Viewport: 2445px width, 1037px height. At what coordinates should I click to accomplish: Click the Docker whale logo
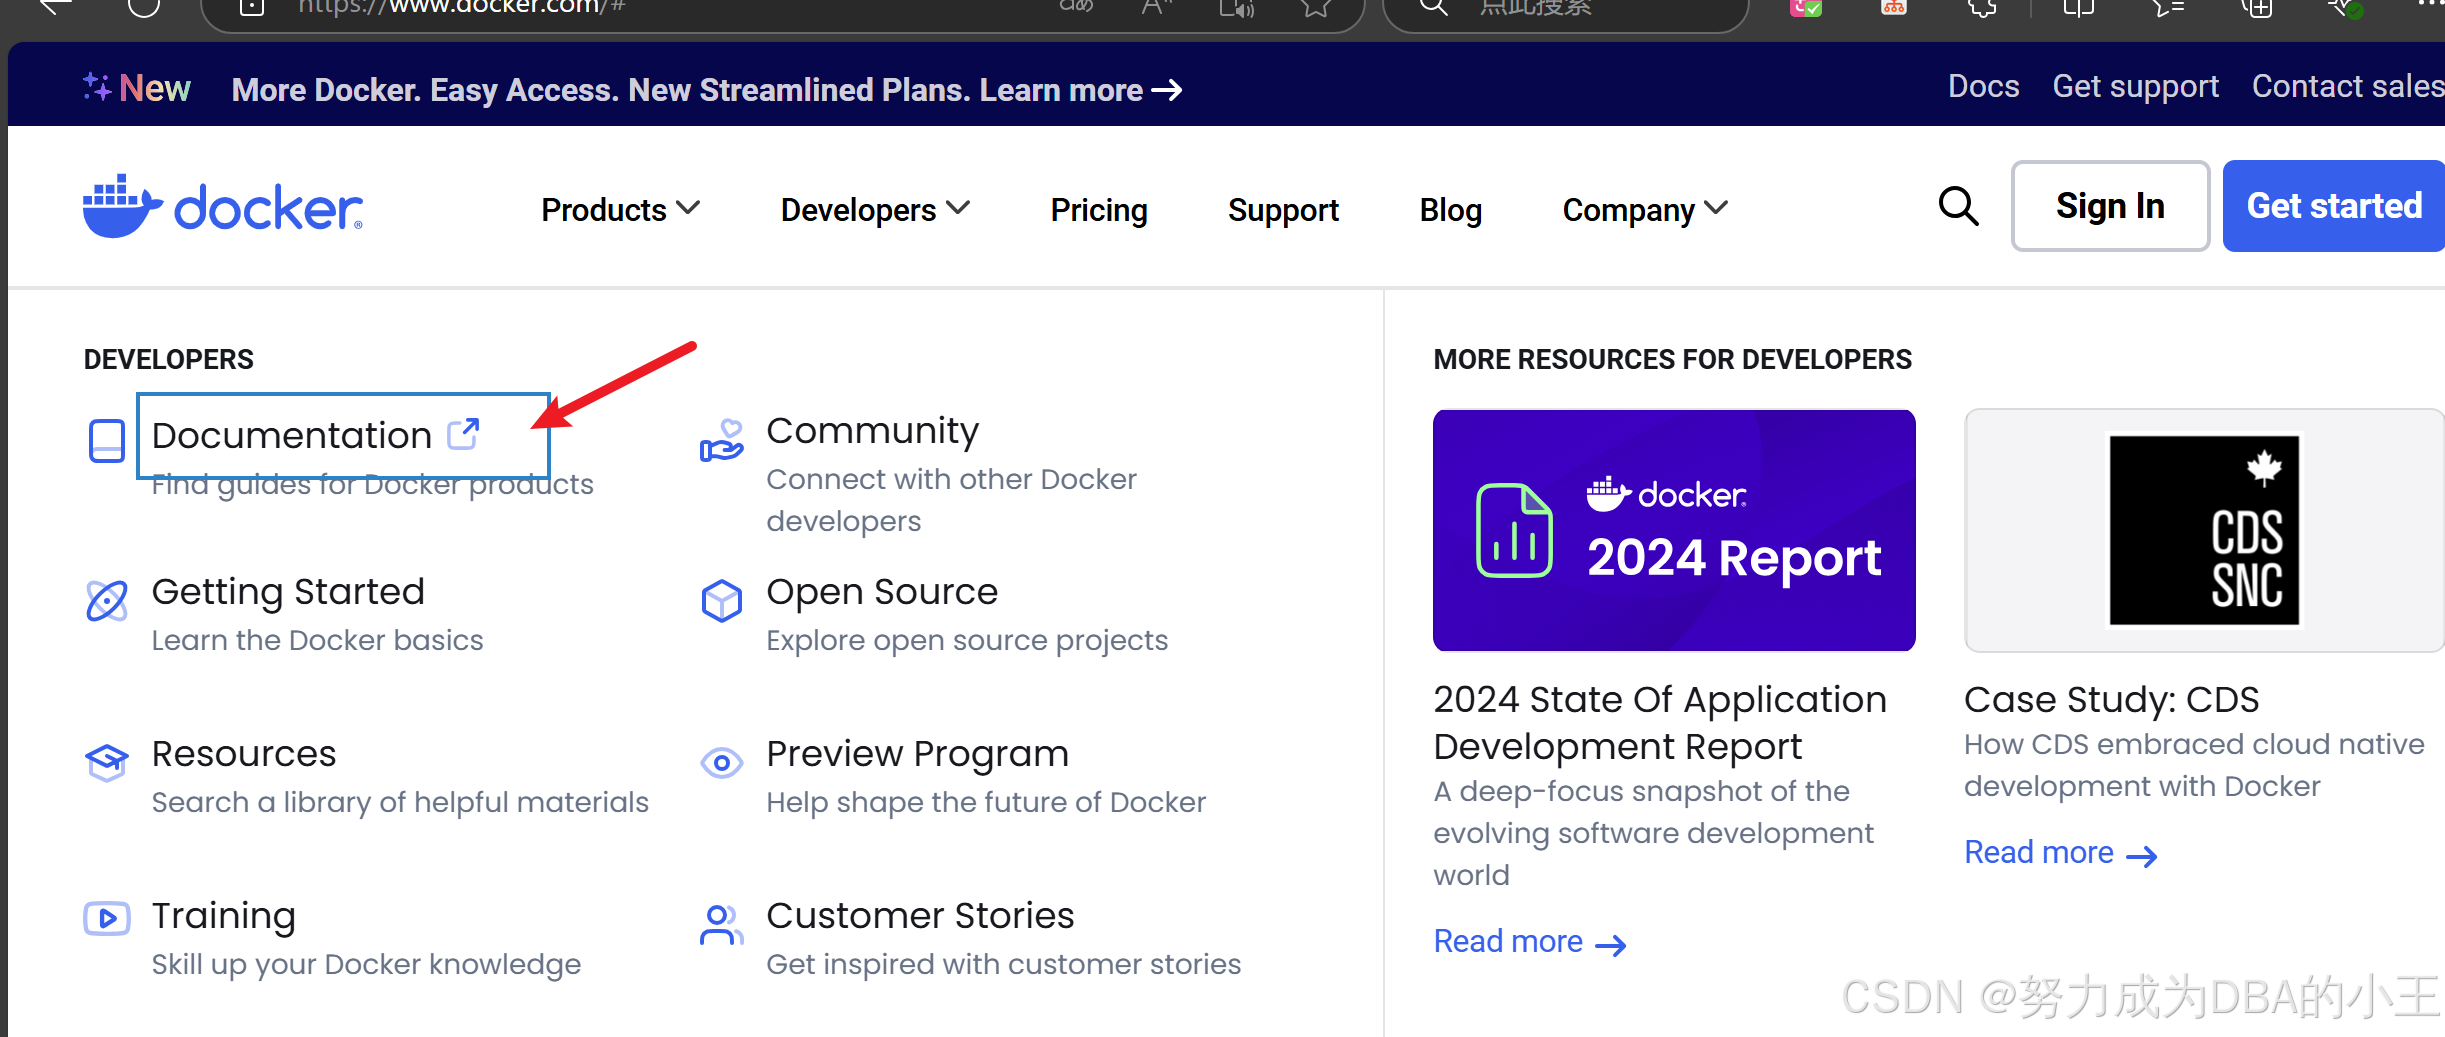pos(223,207)
